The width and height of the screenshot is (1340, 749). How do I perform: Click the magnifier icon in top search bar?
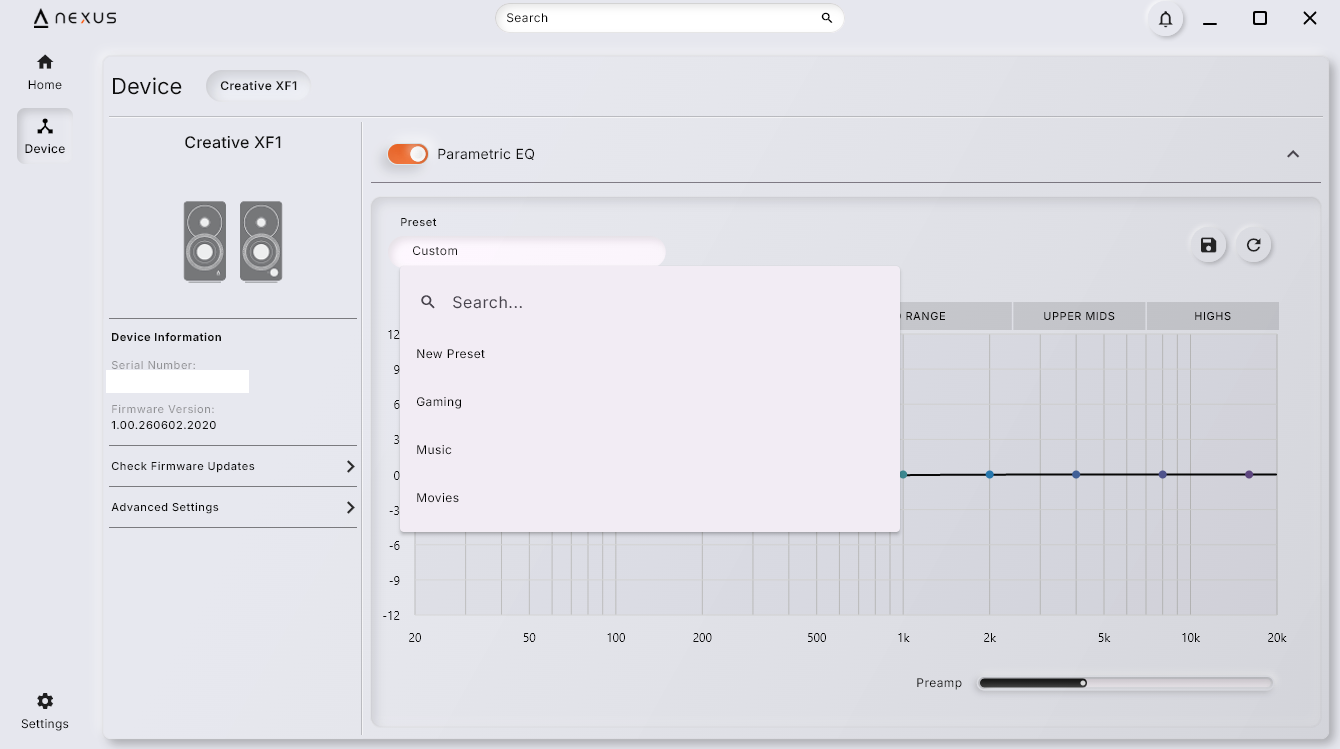coord(827,18)
